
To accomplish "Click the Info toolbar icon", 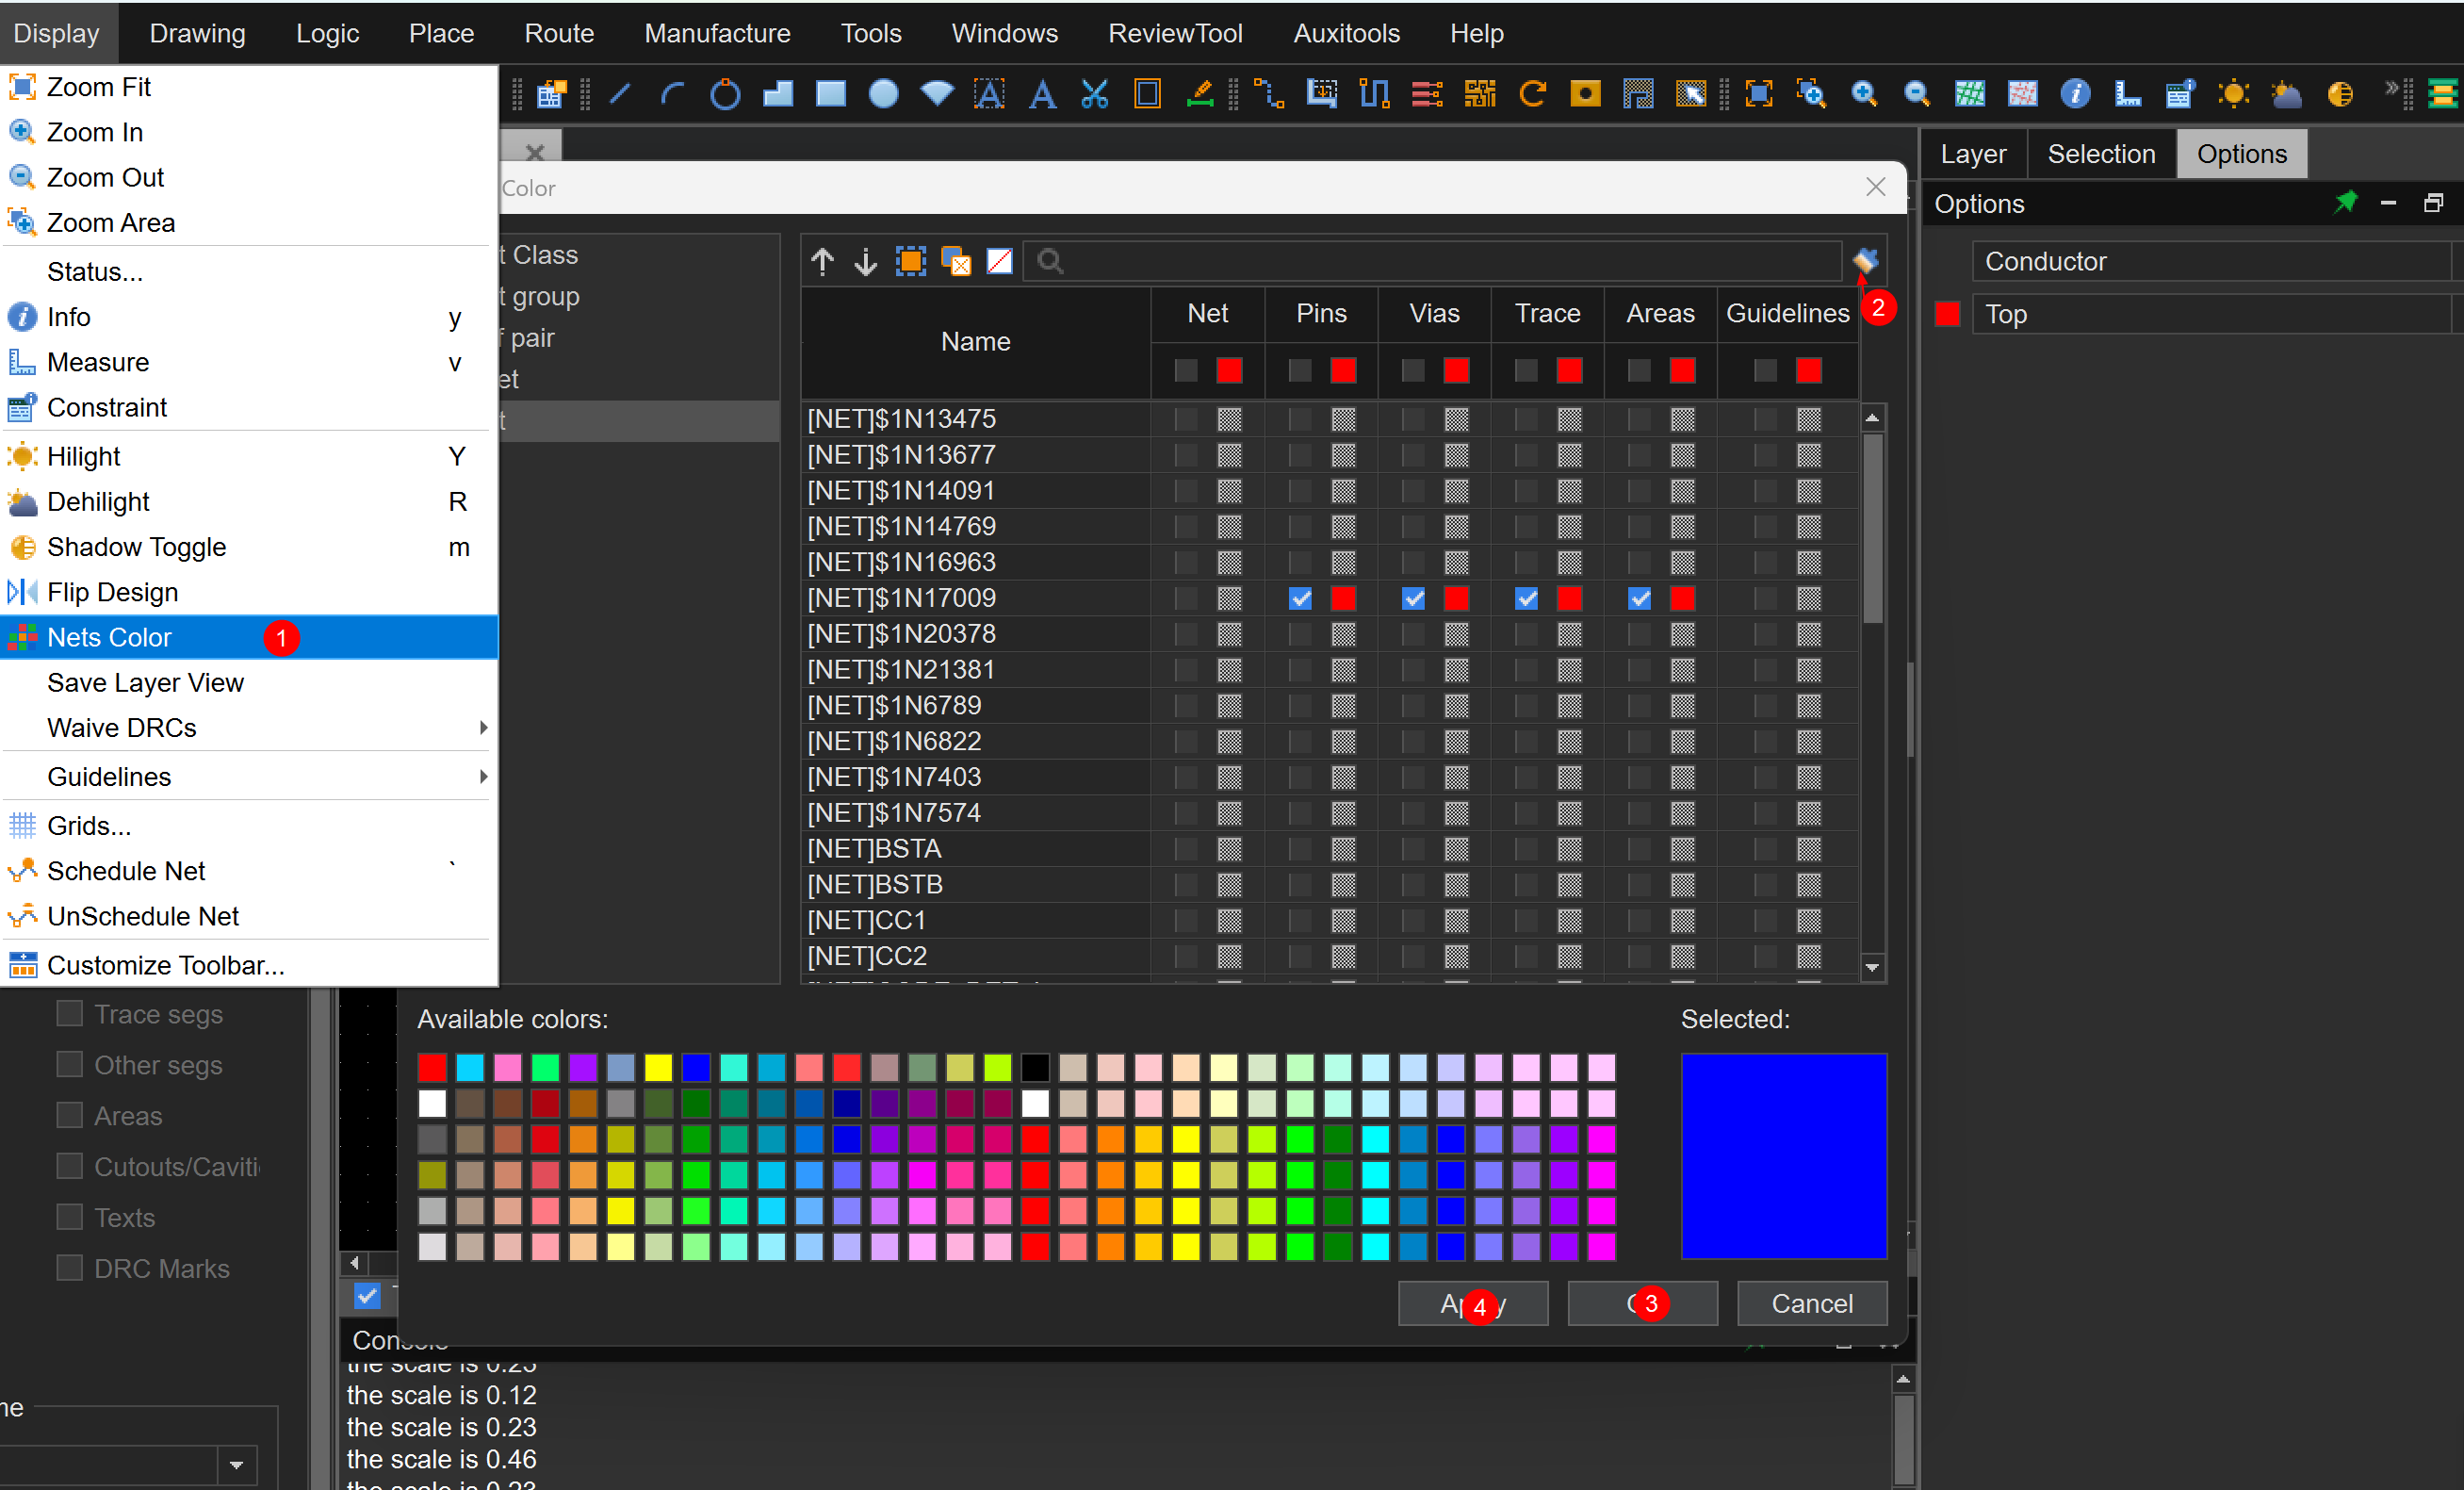I will 2075,95.
